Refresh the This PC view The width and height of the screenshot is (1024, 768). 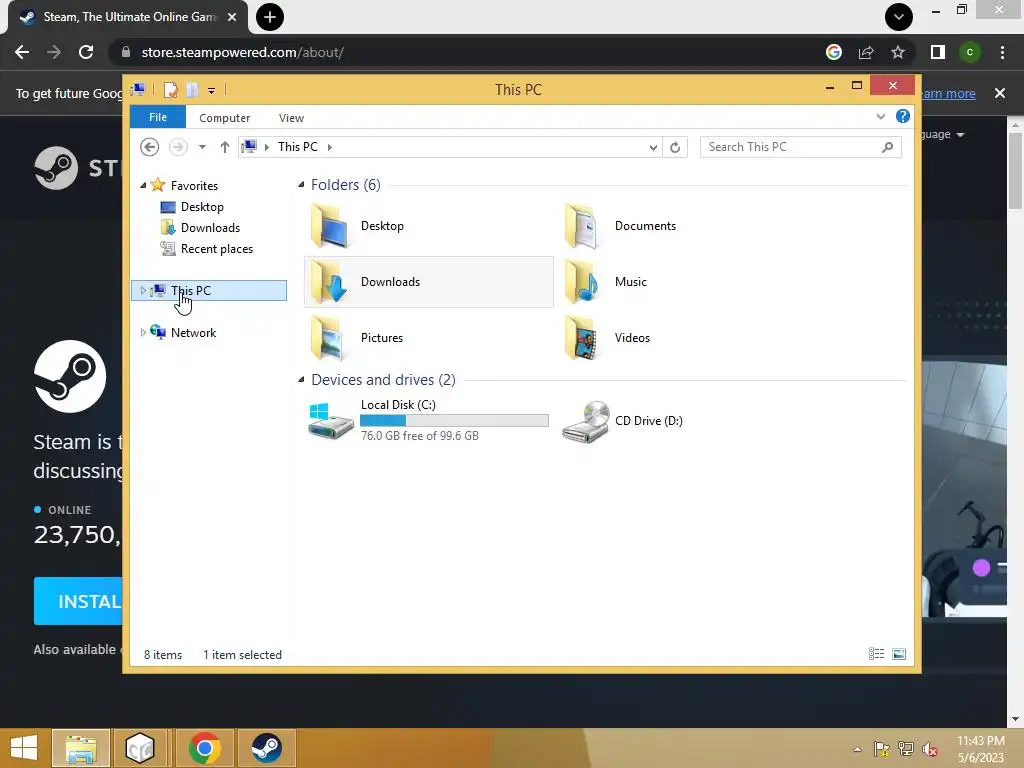[675, 147]
